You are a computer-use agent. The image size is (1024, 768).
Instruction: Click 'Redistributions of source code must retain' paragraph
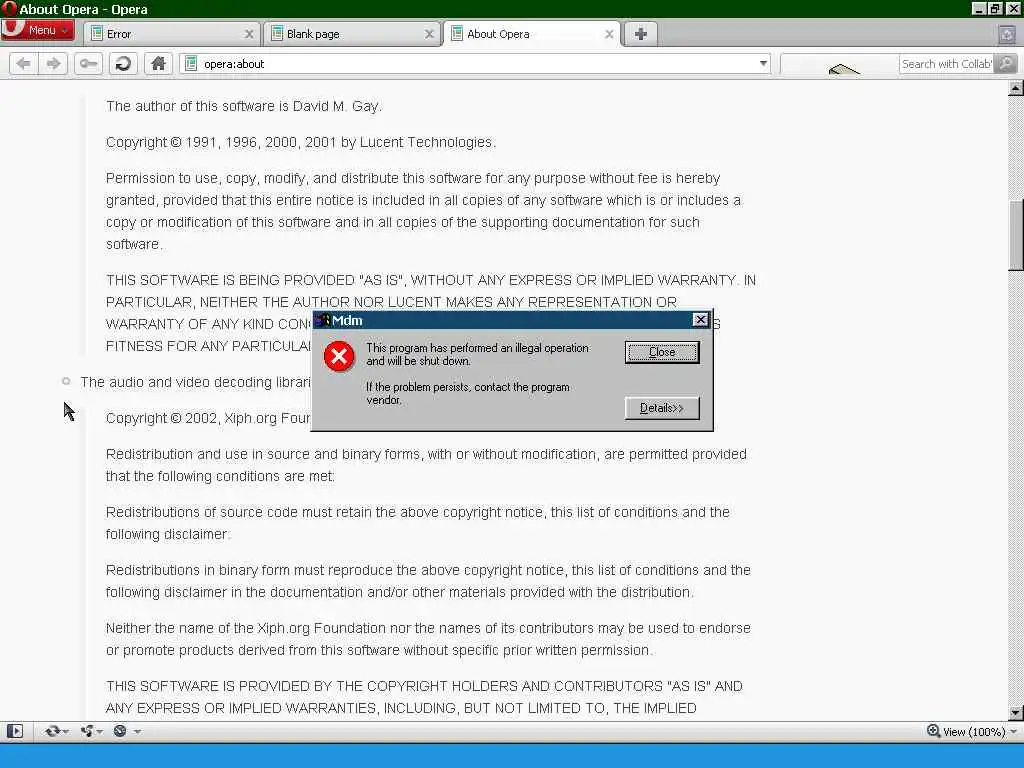(417, 523)
